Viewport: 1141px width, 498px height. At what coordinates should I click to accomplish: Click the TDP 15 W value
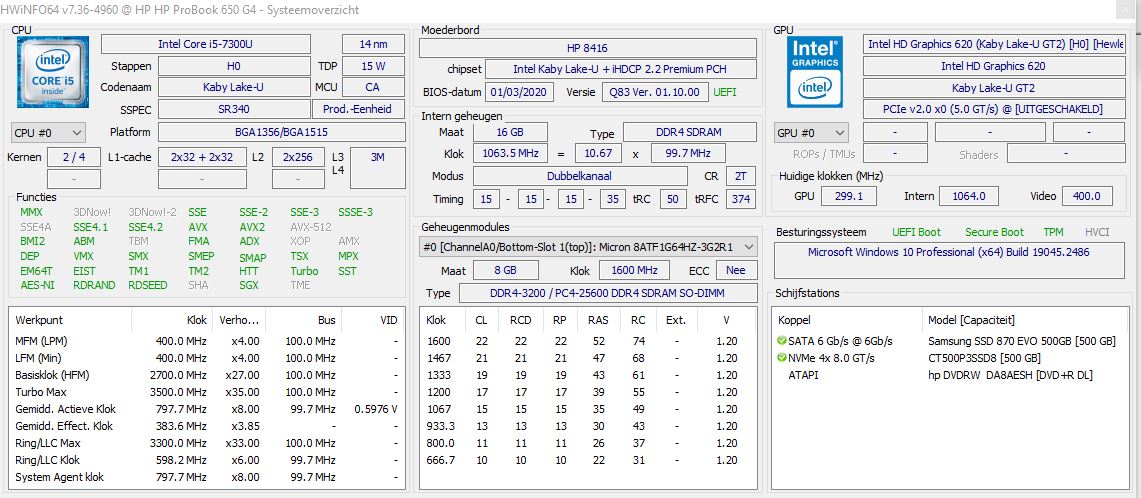point(373,66)
